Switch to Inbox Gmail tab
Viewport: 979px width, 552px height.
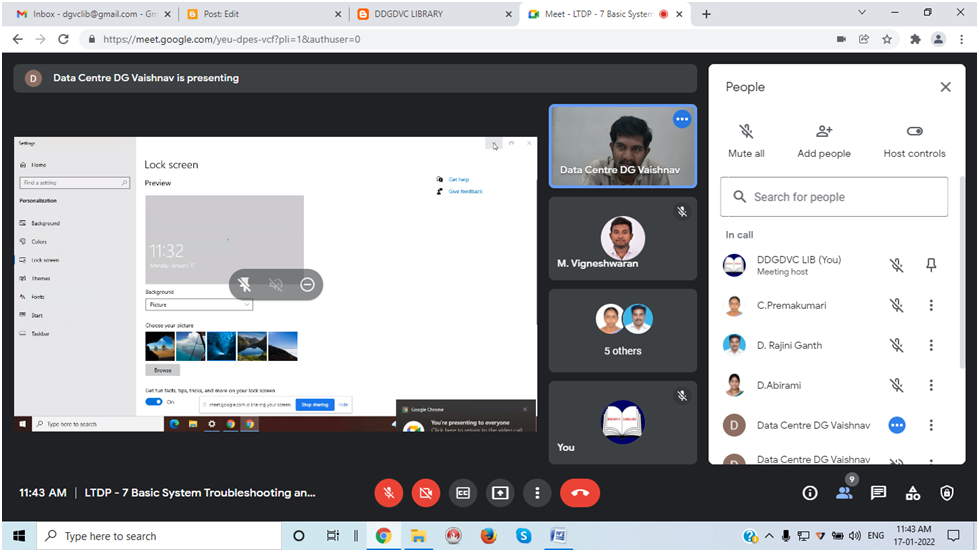pos(94,14)
